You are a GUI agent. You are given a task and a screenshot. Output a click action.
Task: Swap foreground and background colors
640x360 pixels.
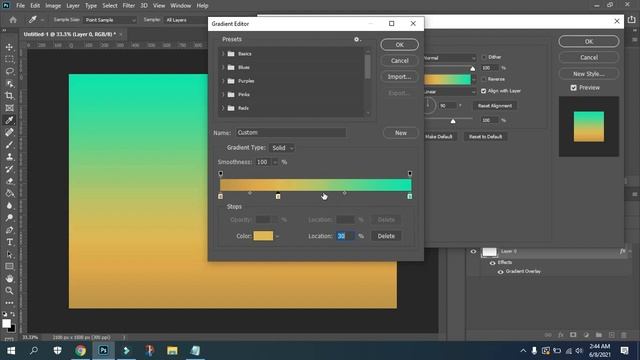coord(13,314)
